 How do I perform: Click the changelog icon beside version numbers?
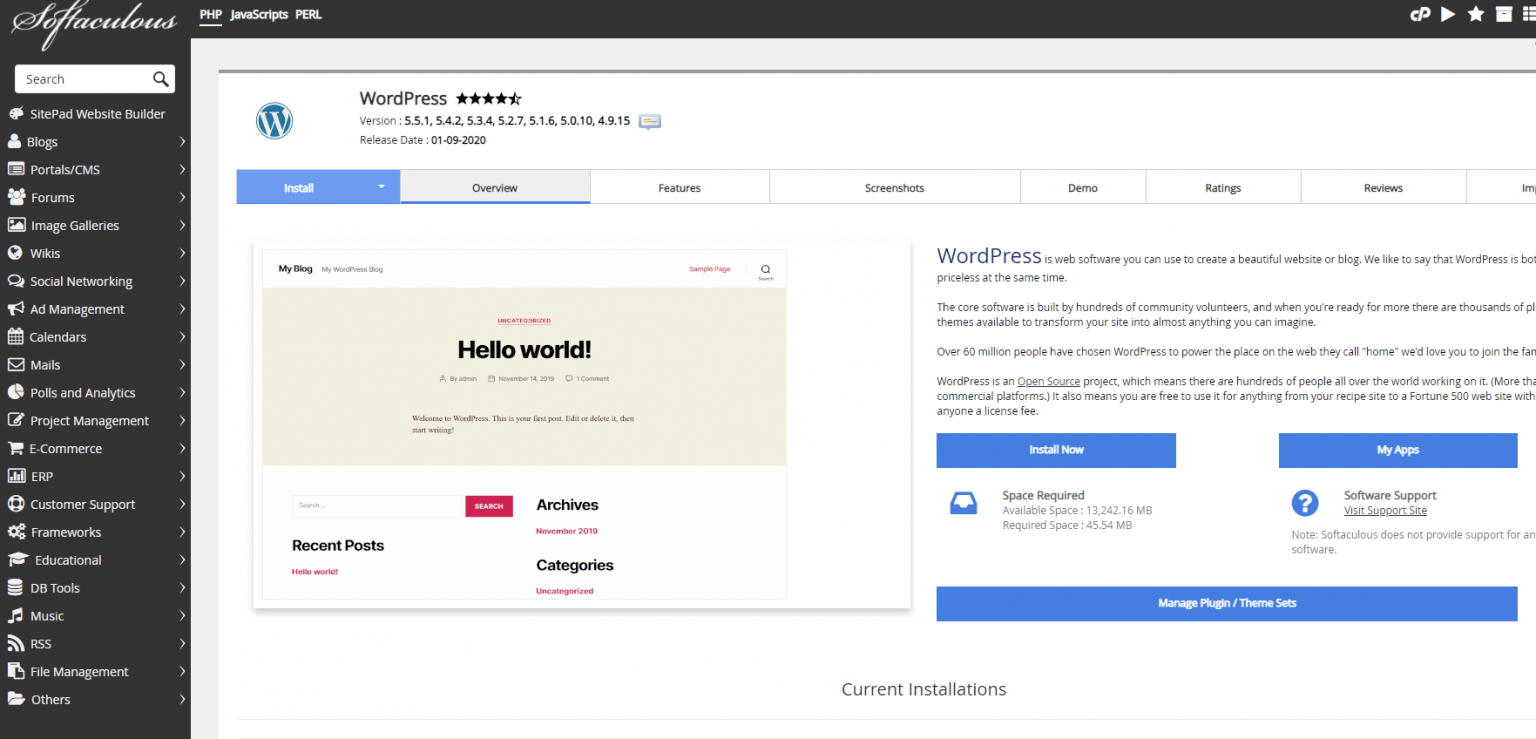coord(650,122)
